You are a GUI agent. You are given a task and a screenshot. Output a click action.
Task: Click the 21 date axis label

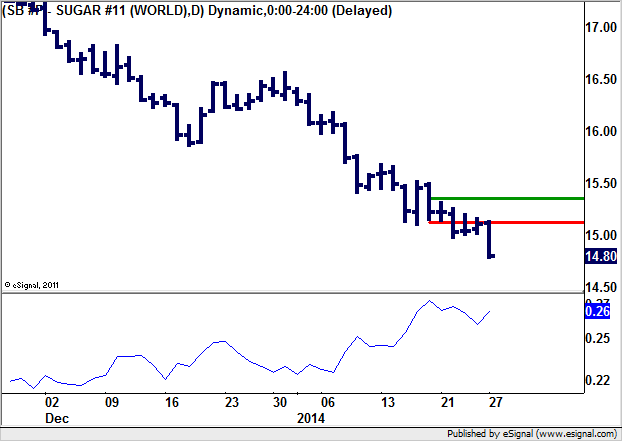[x=447, y=403]
